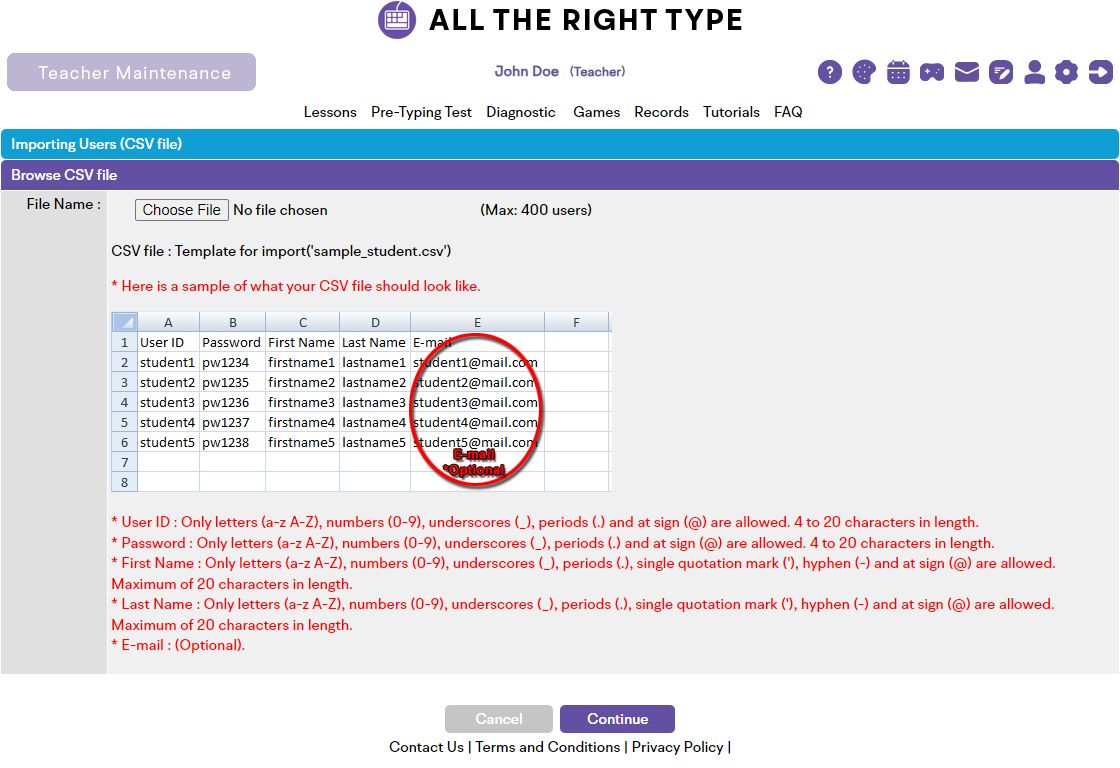
Task: Click the notepad edit icon
Action: pos(1001,72)
